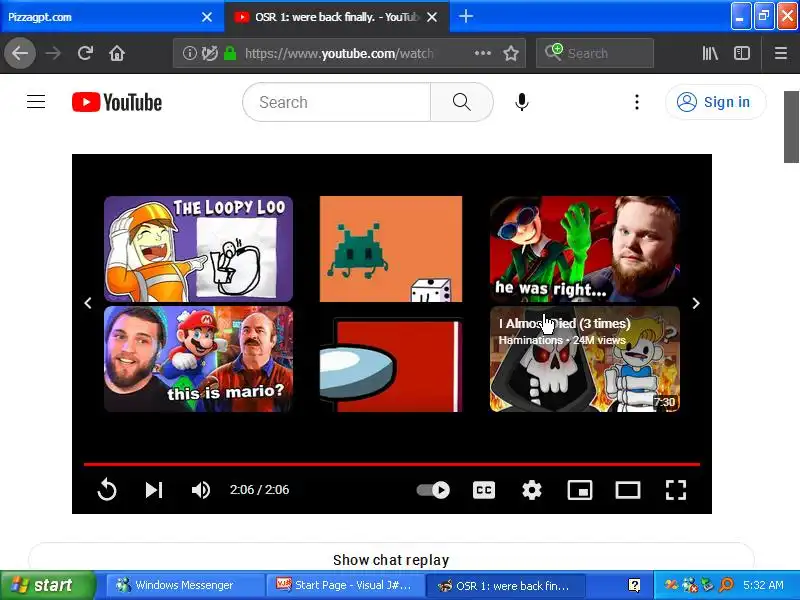
Task: Click the red video progress bar
Action: pyautogui.click(x=392, y=464)
